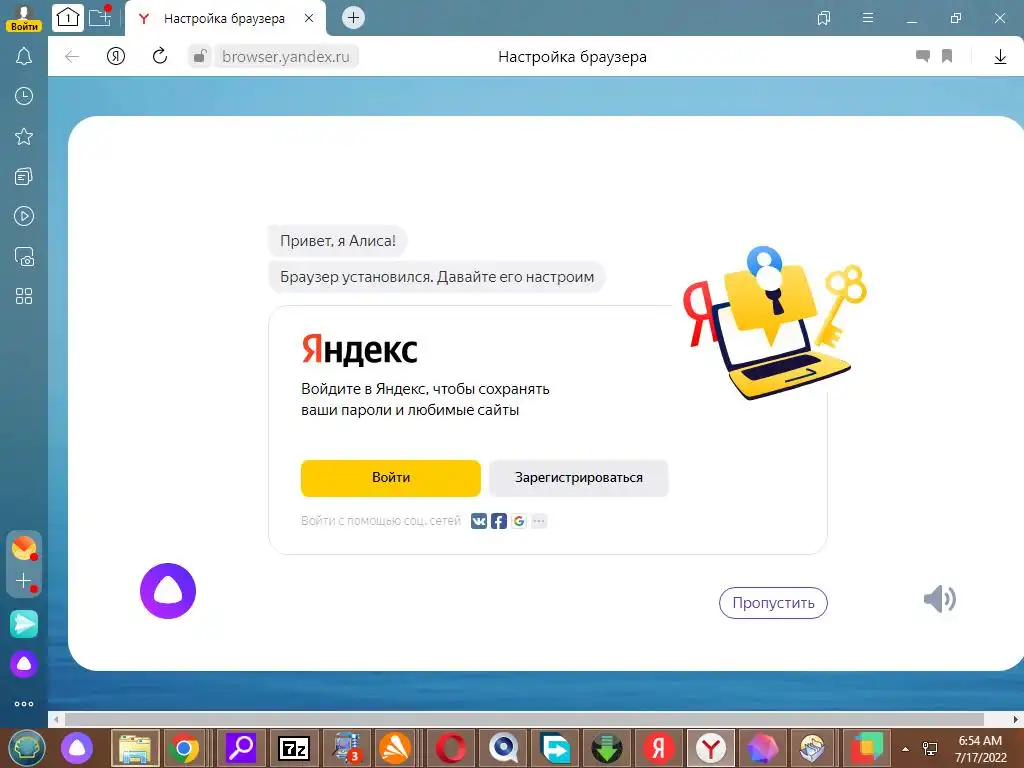Open the new tab group icon
Image resolution: width=1024 pixels, height=768 pixels.
pos(100,16)
